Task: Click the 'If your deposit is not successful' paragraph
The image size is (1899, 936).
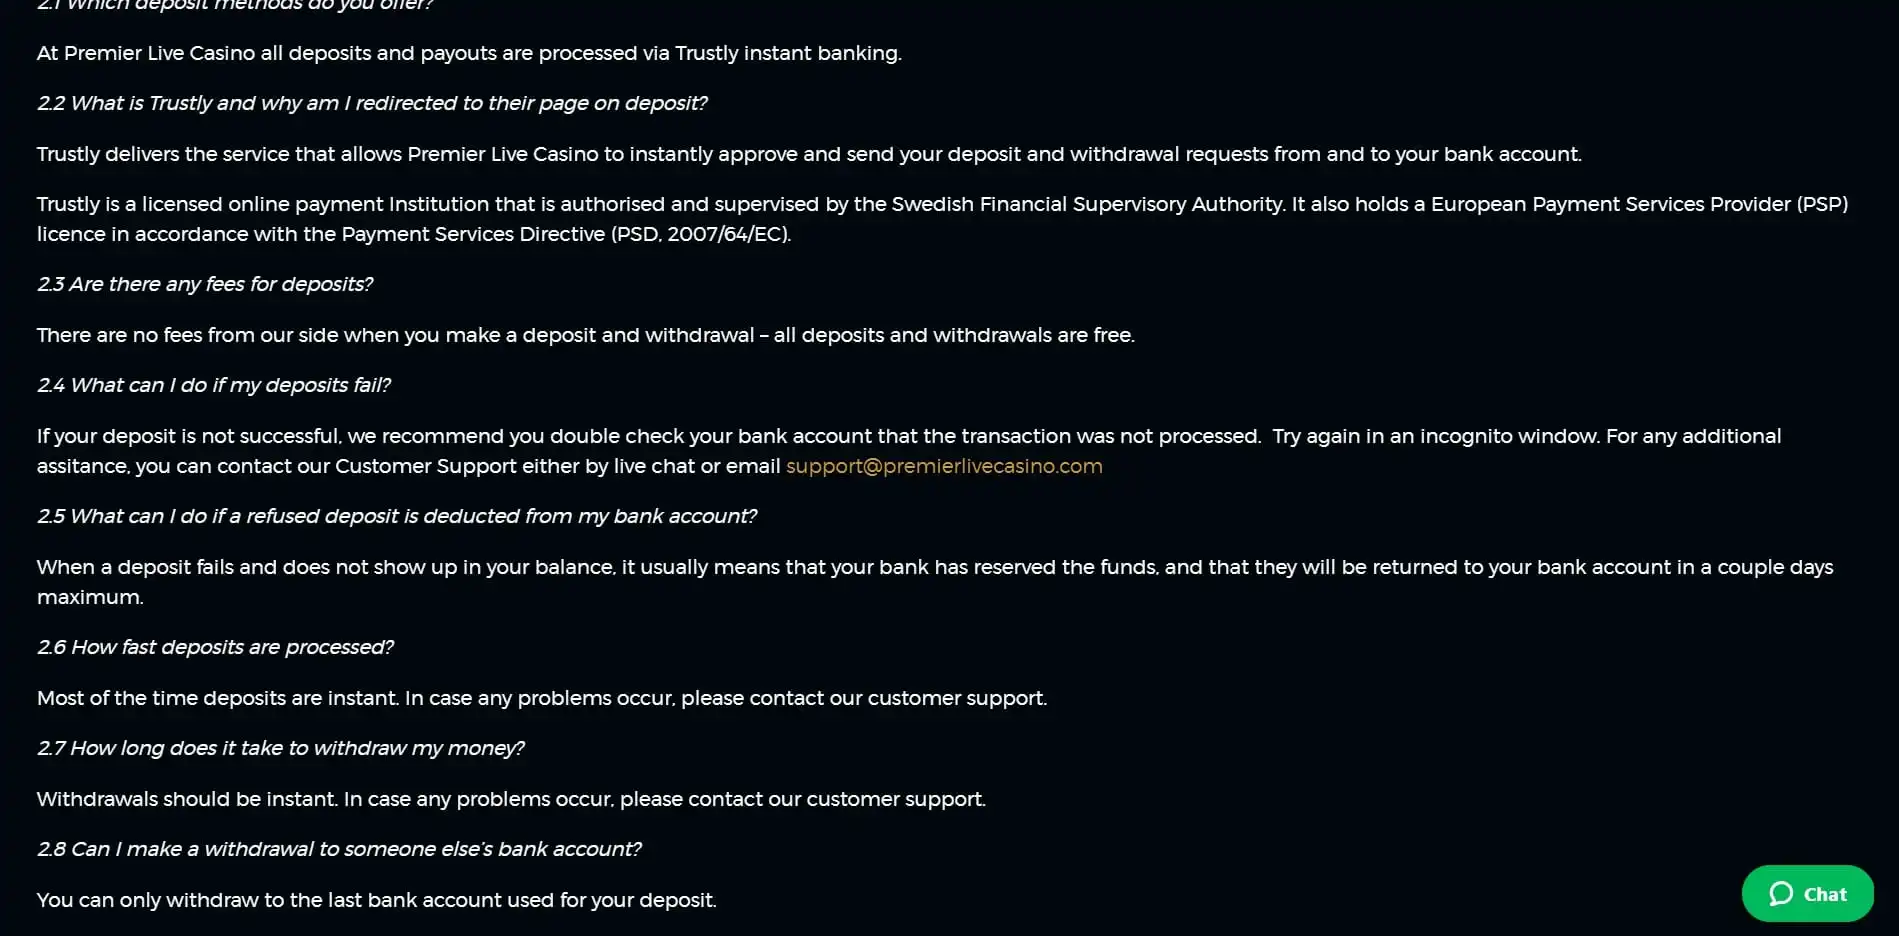Action: pyautogui.click(x=648, y=437)
